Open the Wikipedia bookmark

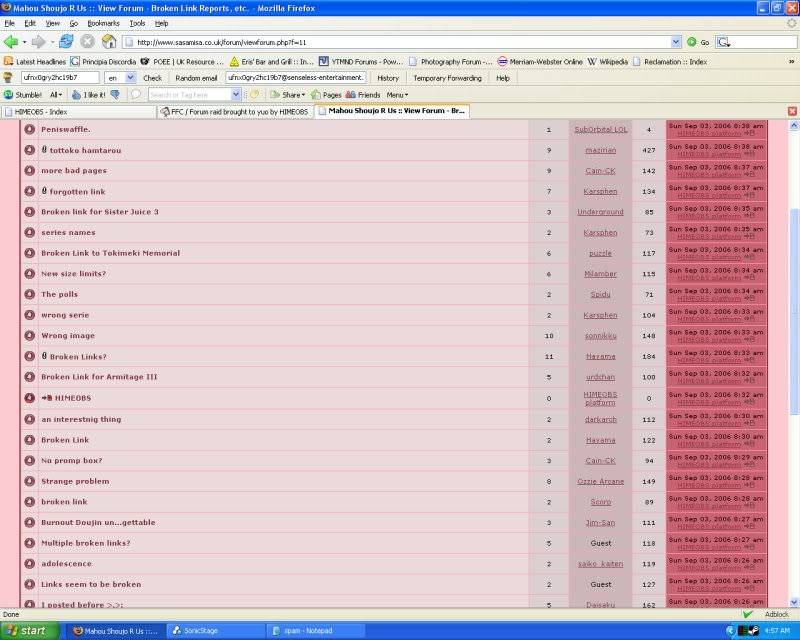click(x=607, y=62)
